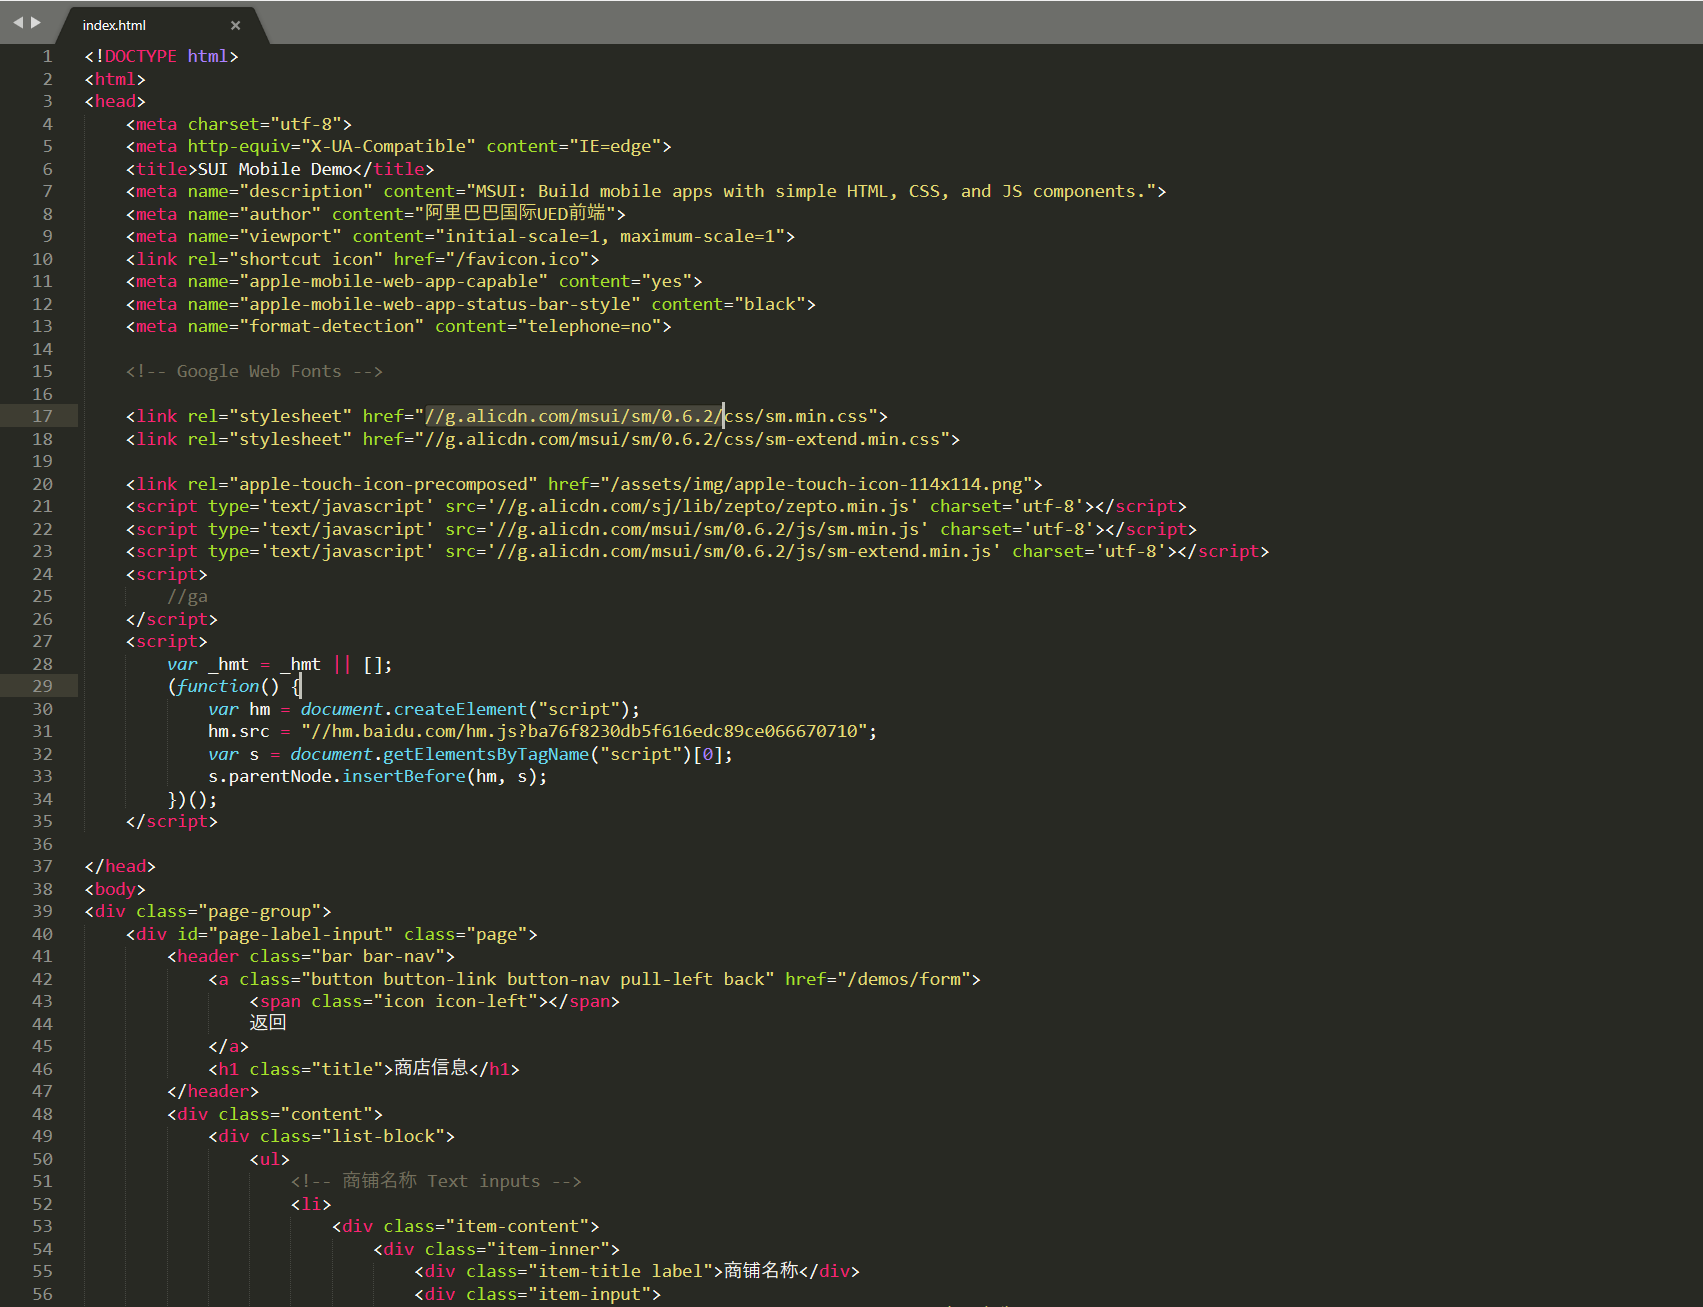1703x1307 pixels.
Task: Click the opening html tag on line 2
Action: 115,79
